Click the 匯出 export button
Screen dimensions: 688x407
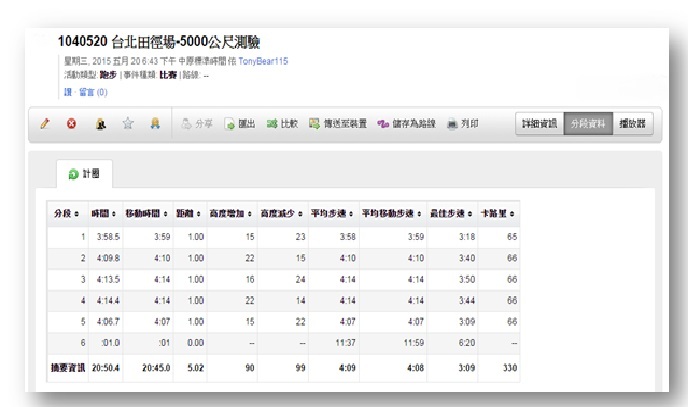[240, 124]
